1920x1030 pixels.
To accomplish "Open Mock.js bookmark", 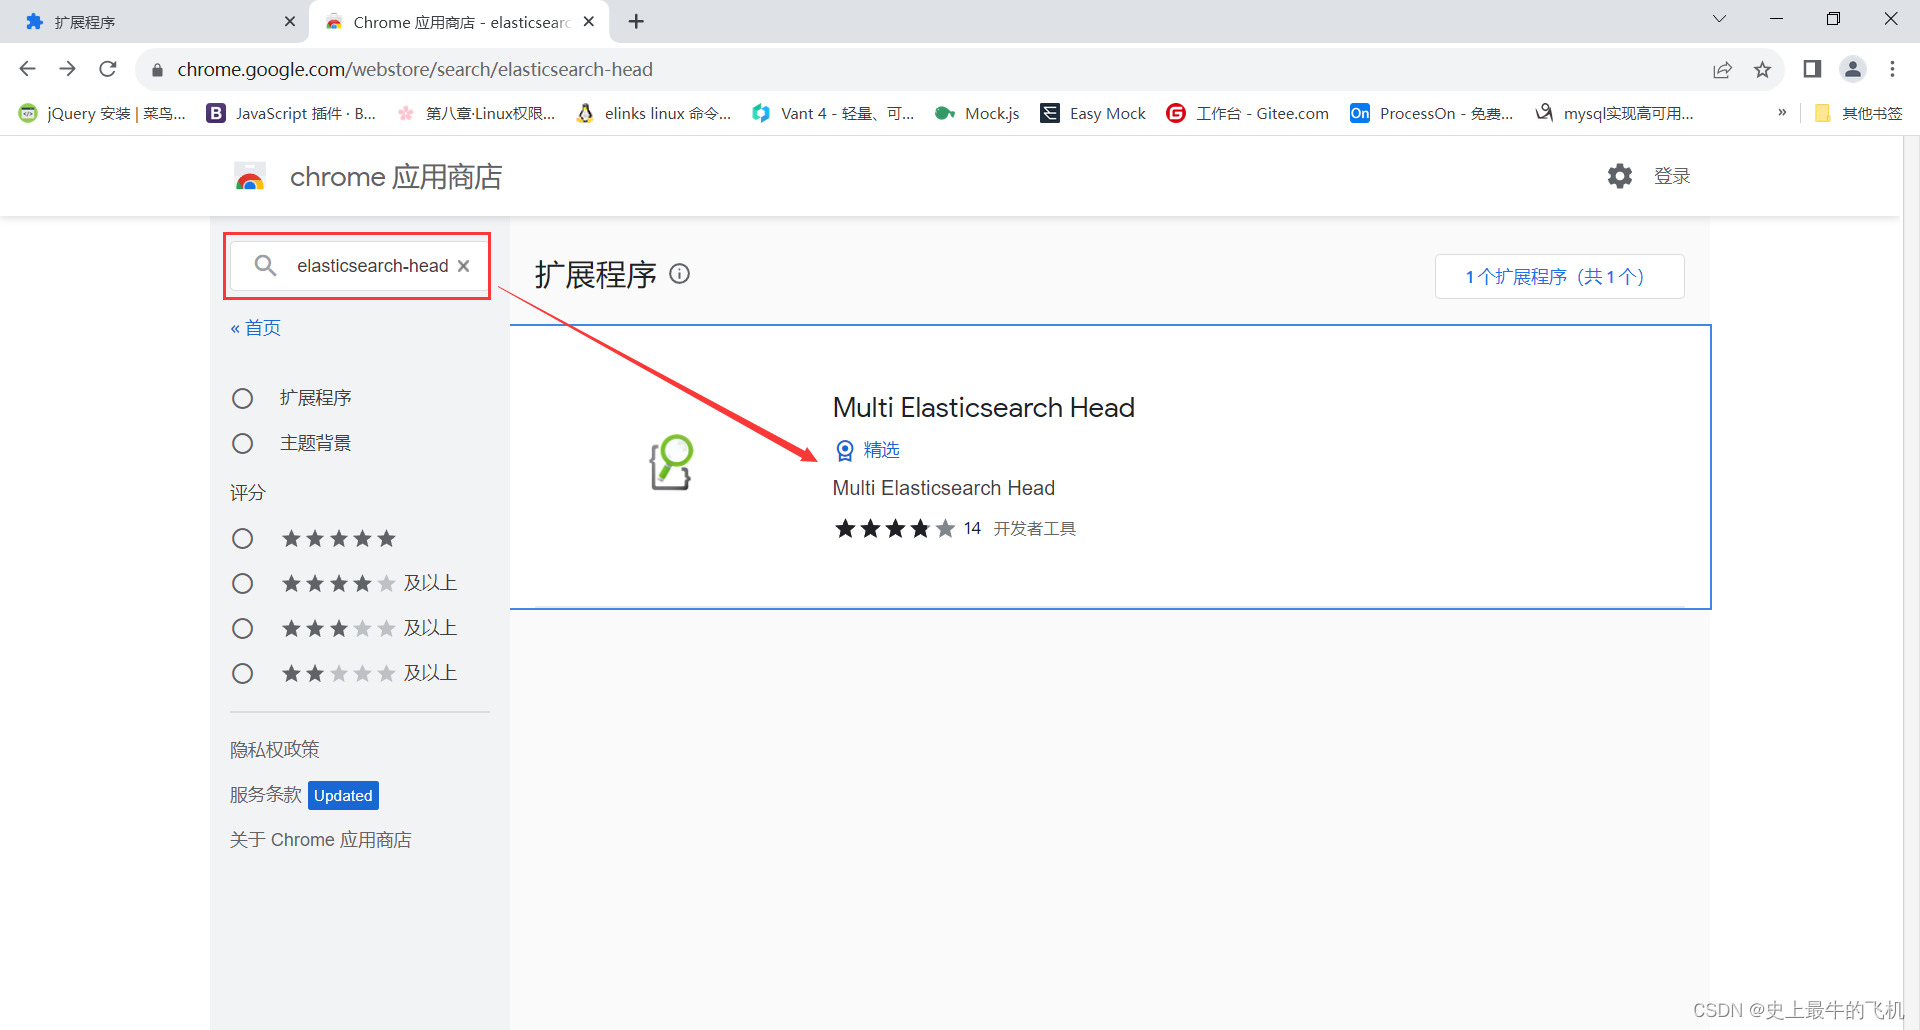I will (x=977, y=113).
